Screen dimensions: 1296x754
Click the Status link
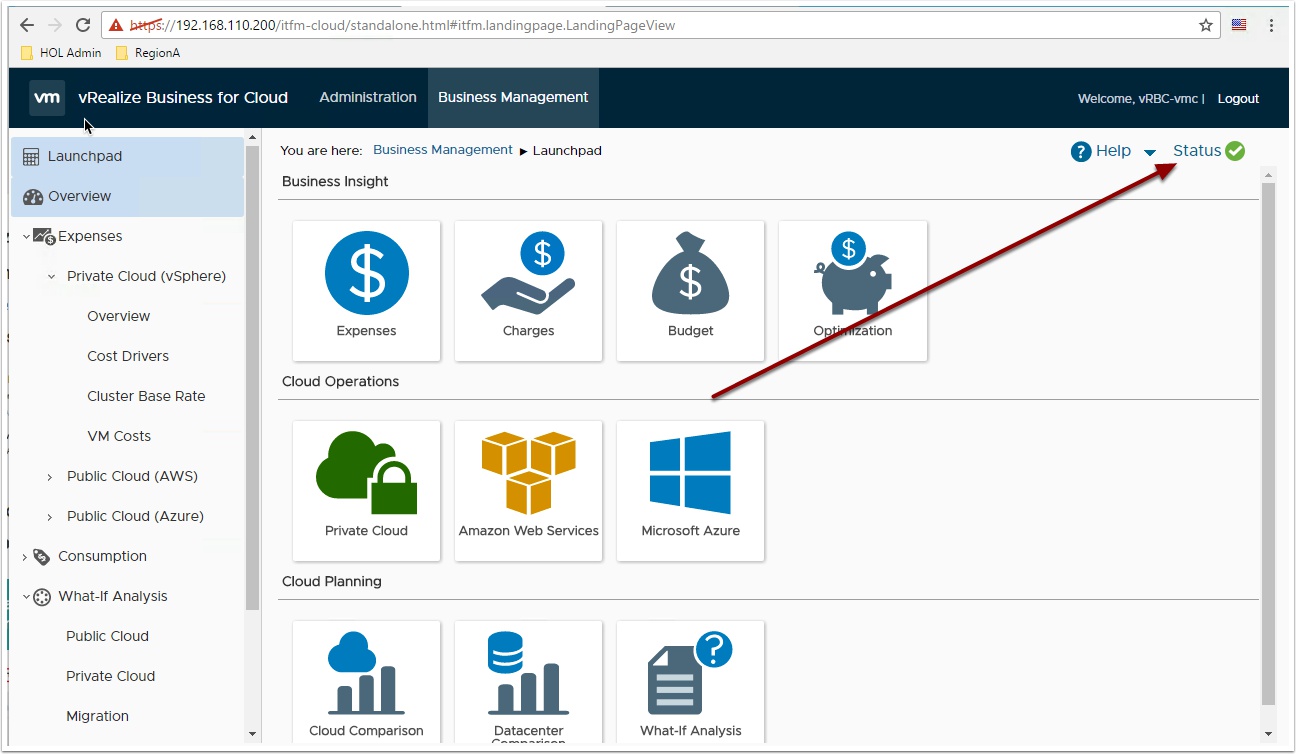(1197, 151)
